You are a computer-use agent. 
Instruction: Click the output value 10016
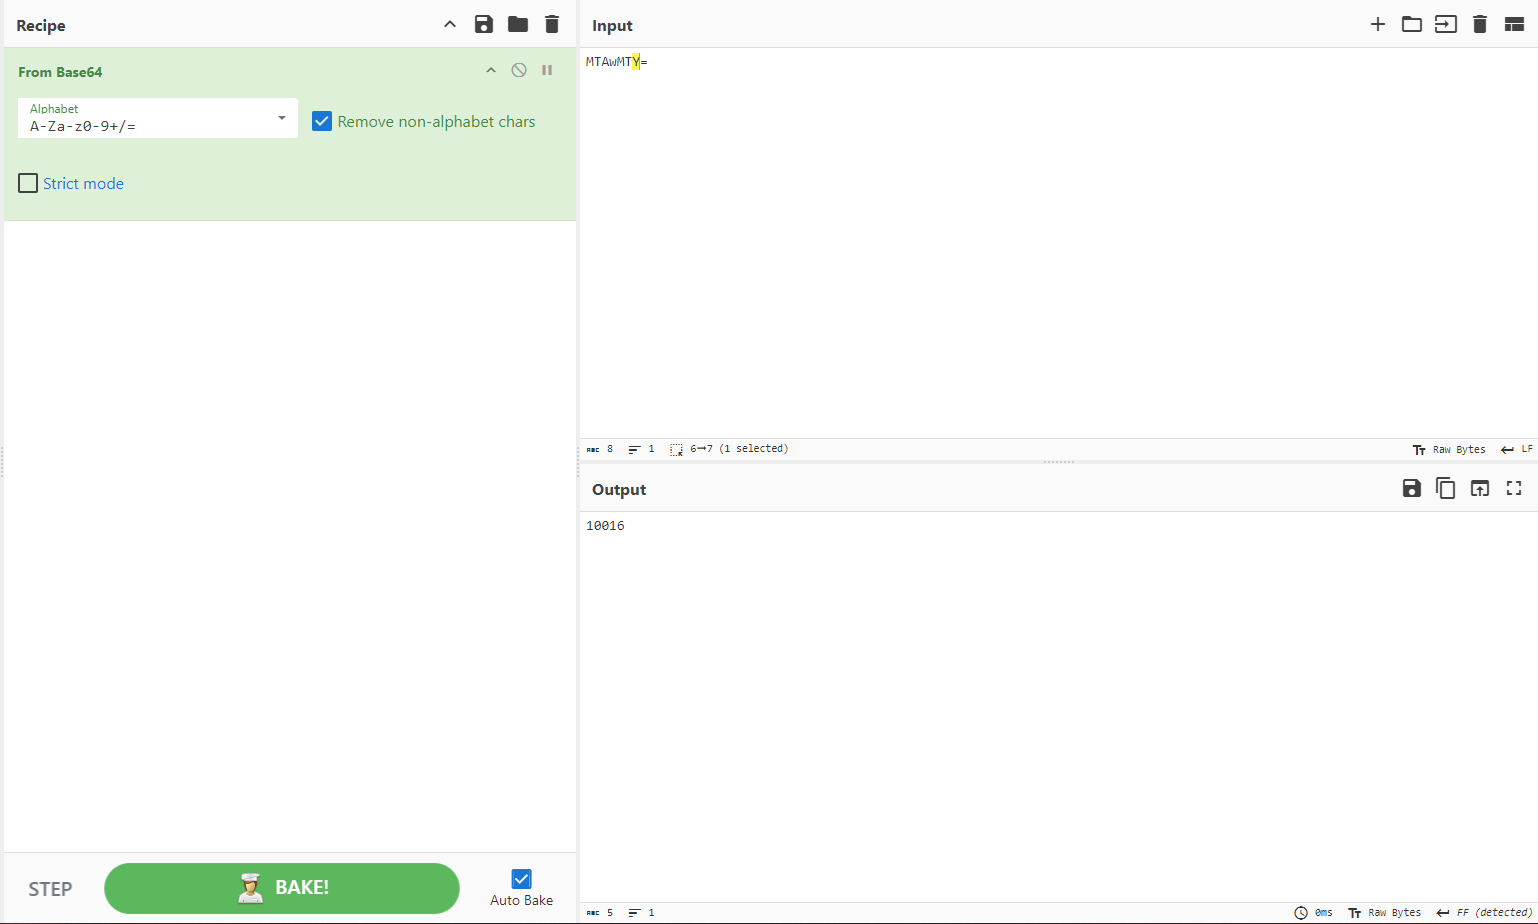pos(605,526)
